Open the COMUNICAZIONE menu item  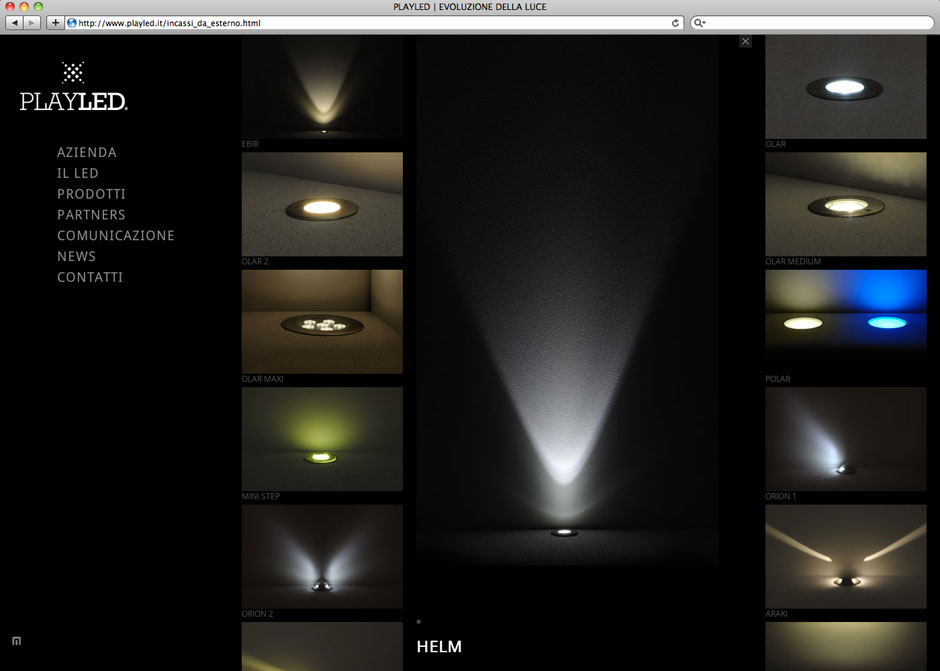tap(116, 236)
